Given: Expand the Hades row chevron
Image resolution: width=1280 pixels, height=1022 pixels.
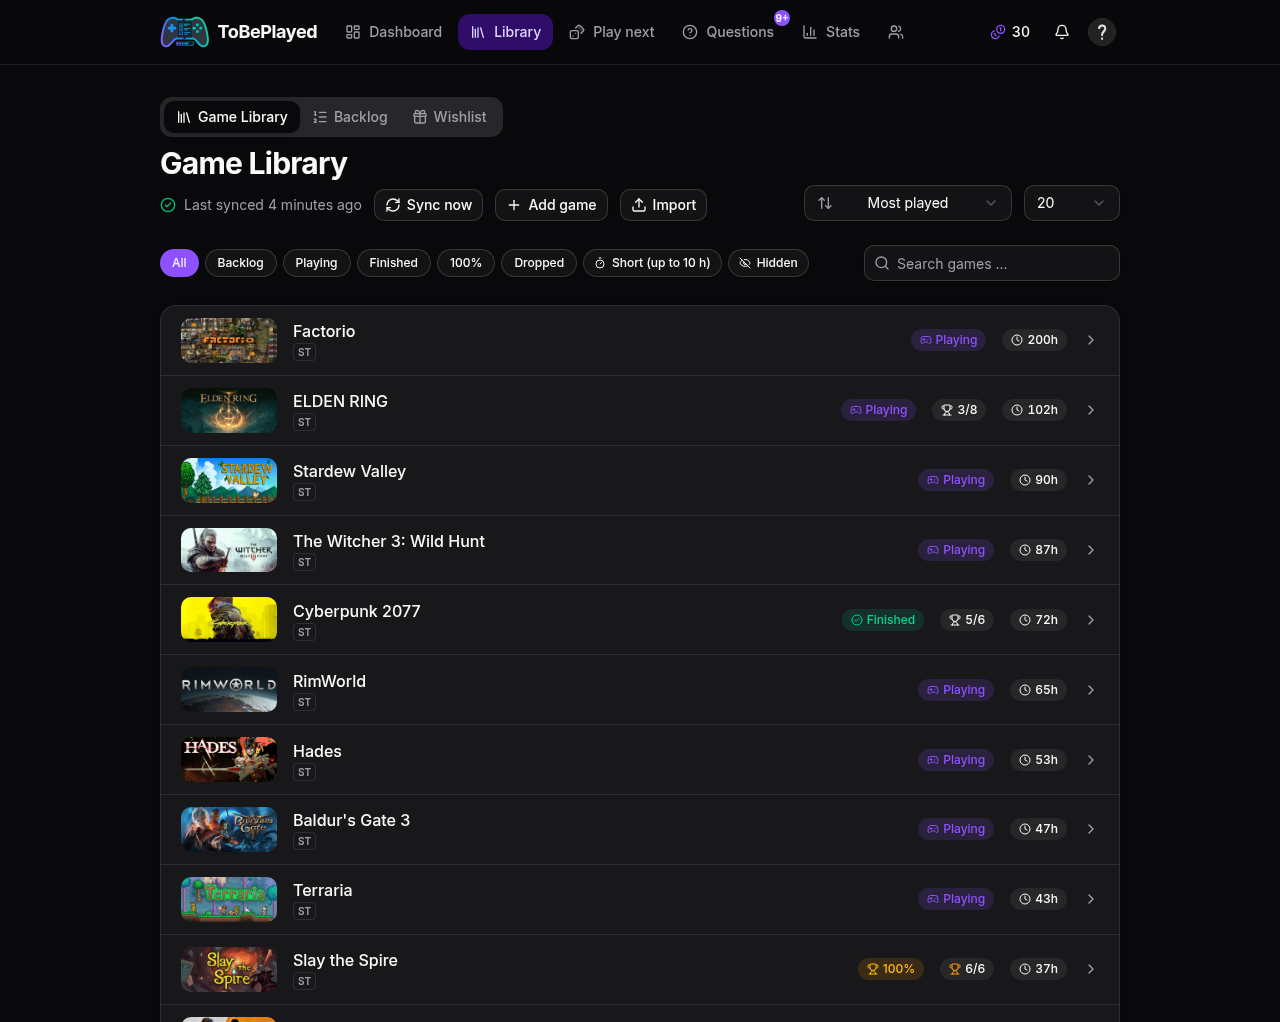Looking at the screenshot, I should coord(1091,760).
